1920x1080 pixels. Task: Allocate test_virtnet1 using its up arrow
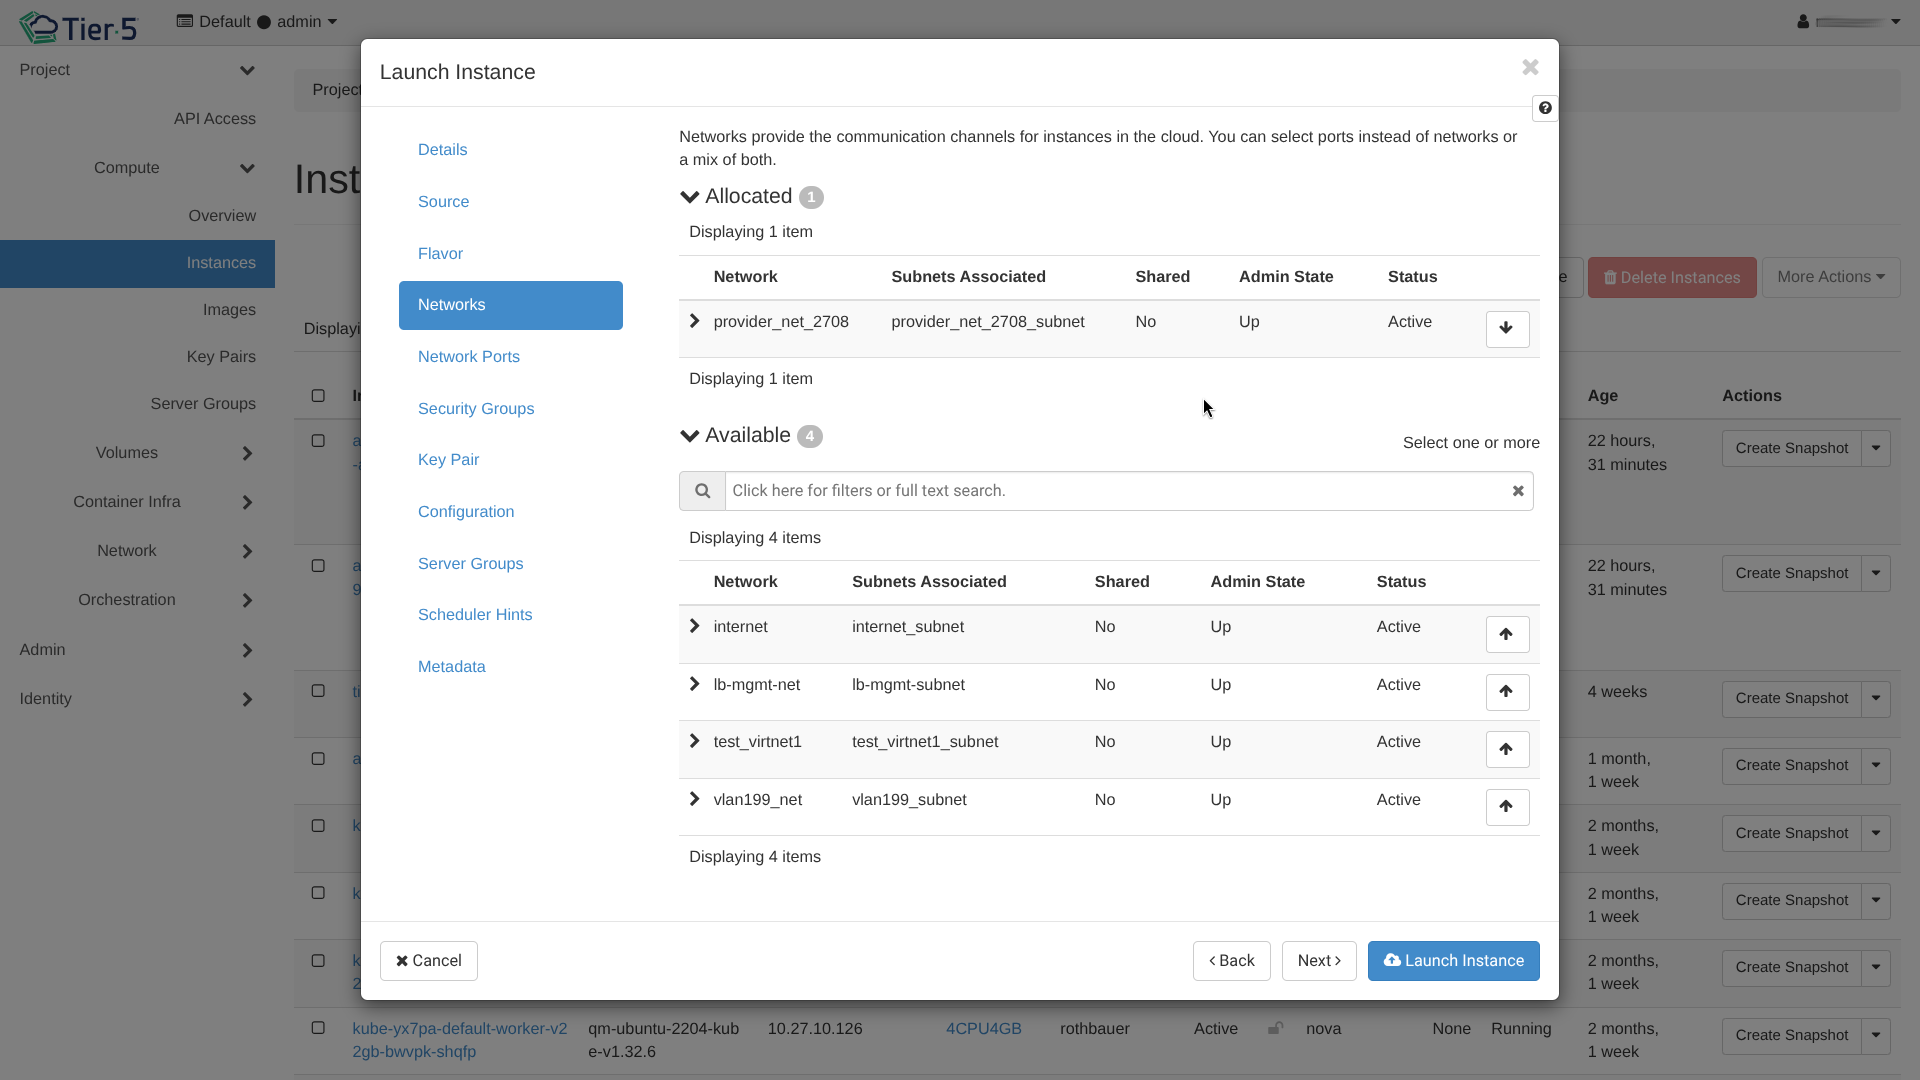coord(1507,749)
